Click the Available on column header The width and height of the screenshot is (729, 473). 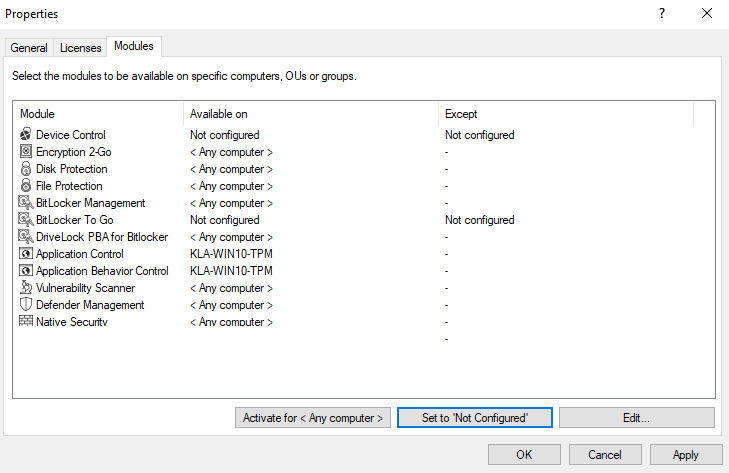(310, 114)
